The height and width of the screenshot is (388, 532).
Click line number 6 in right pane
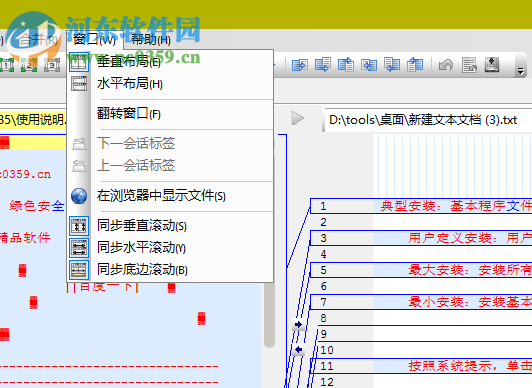[323, 286]
